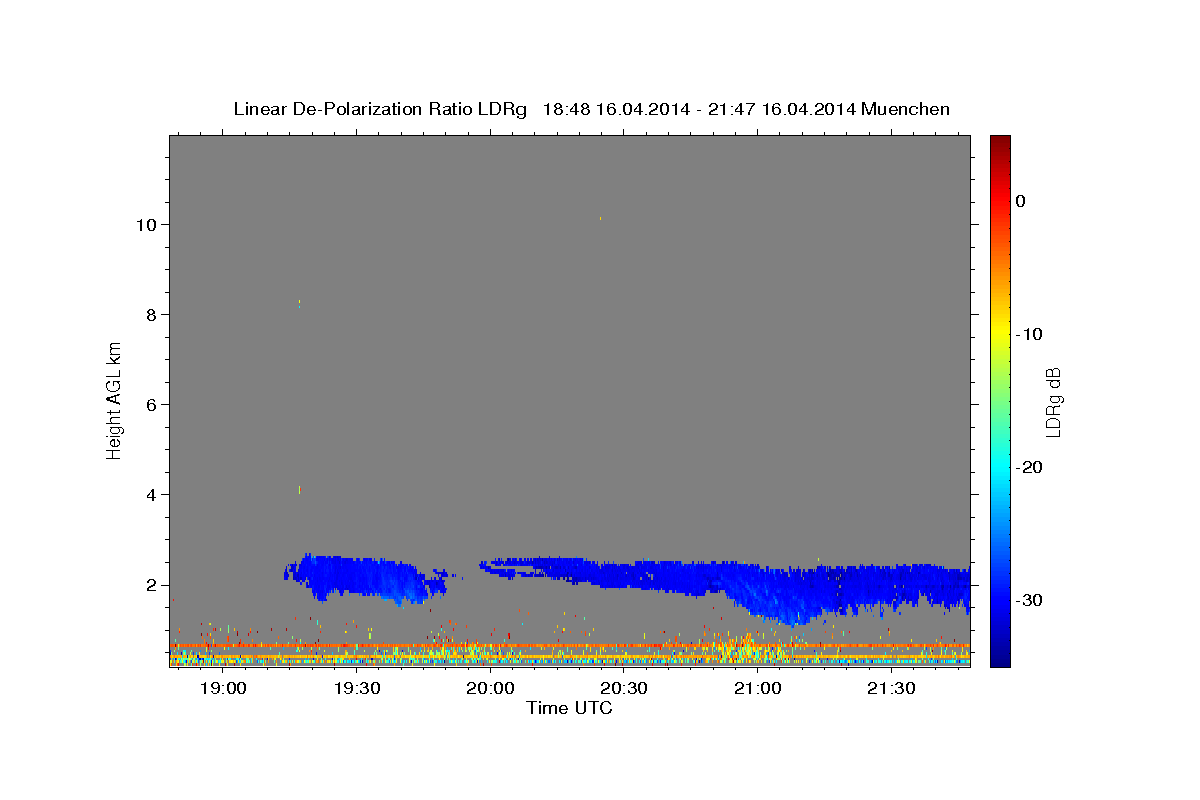Viewport: 1200px width, 800px height.
Task: Click the '-30' colorbar tick label
Action: coord(1028,600)
